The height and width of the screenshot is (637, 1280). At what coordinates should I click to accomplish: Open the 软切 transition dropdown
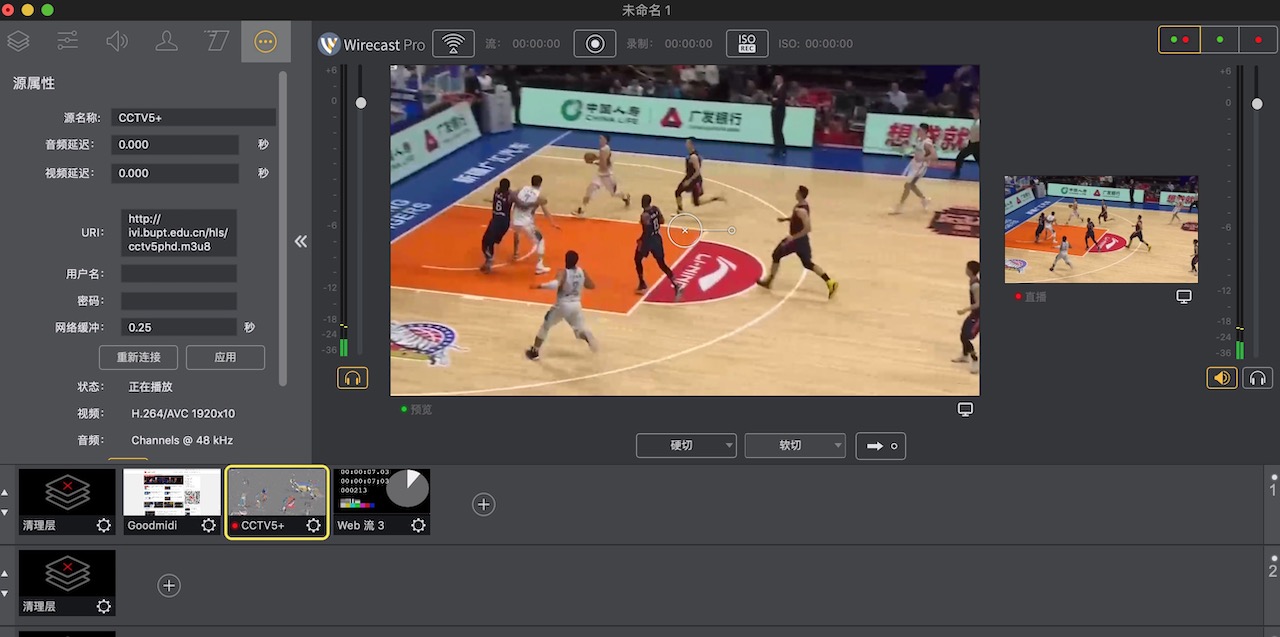coord(795,445)
